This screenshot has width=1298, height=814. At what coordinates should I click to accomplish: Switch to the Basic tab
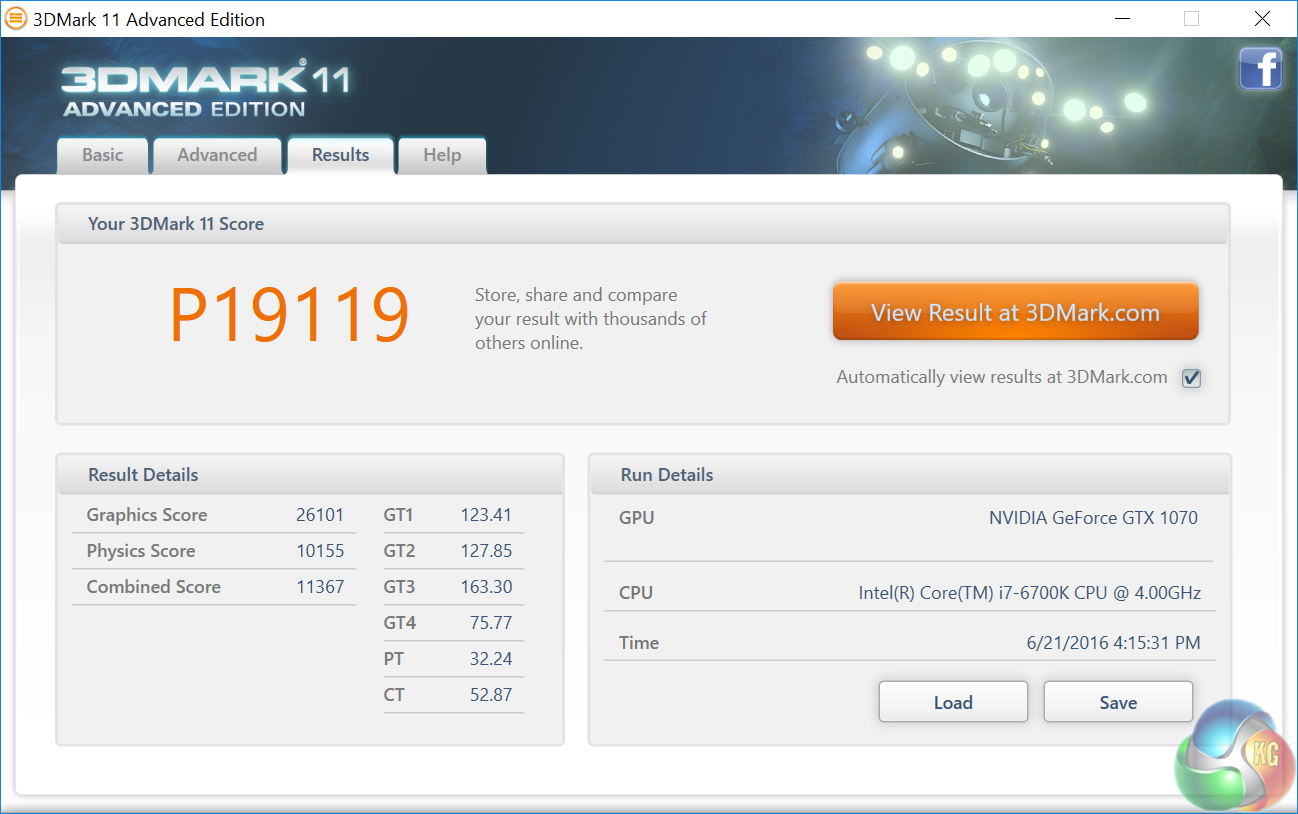pyautogui.click(x=103, y=155)
